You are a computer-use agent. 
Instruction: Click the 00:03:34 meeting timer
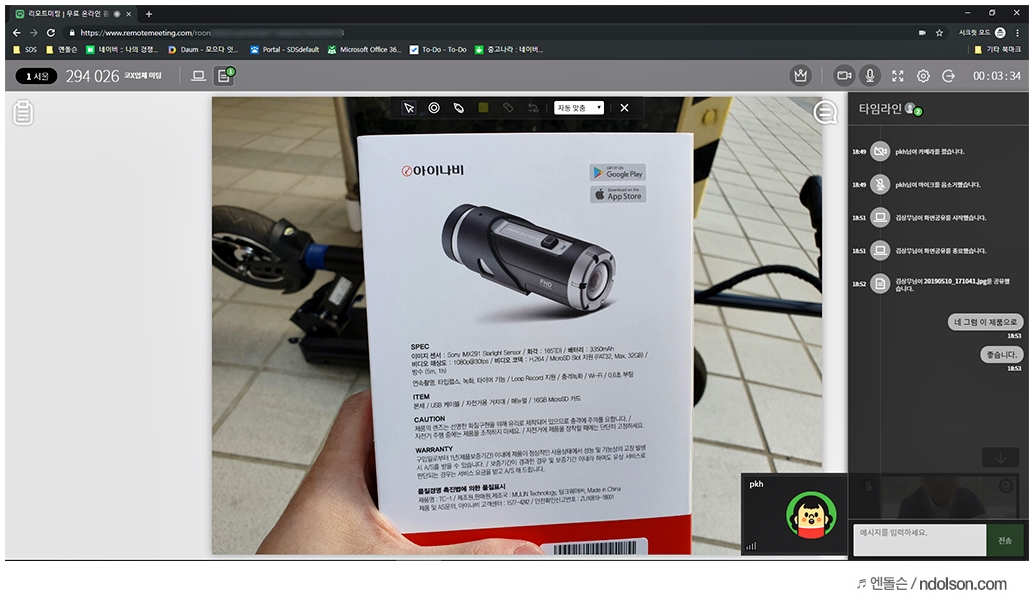[x=996, y=76]
